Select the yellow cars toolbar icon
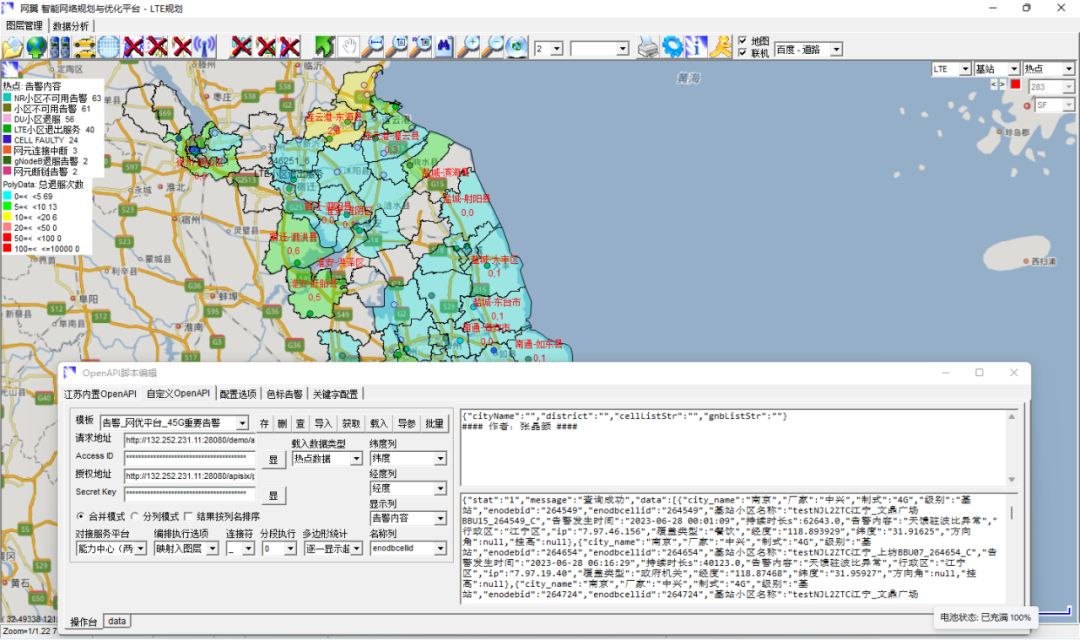Image resolution: width=1080 pixels, height=640 pixels. click(85, 47)
